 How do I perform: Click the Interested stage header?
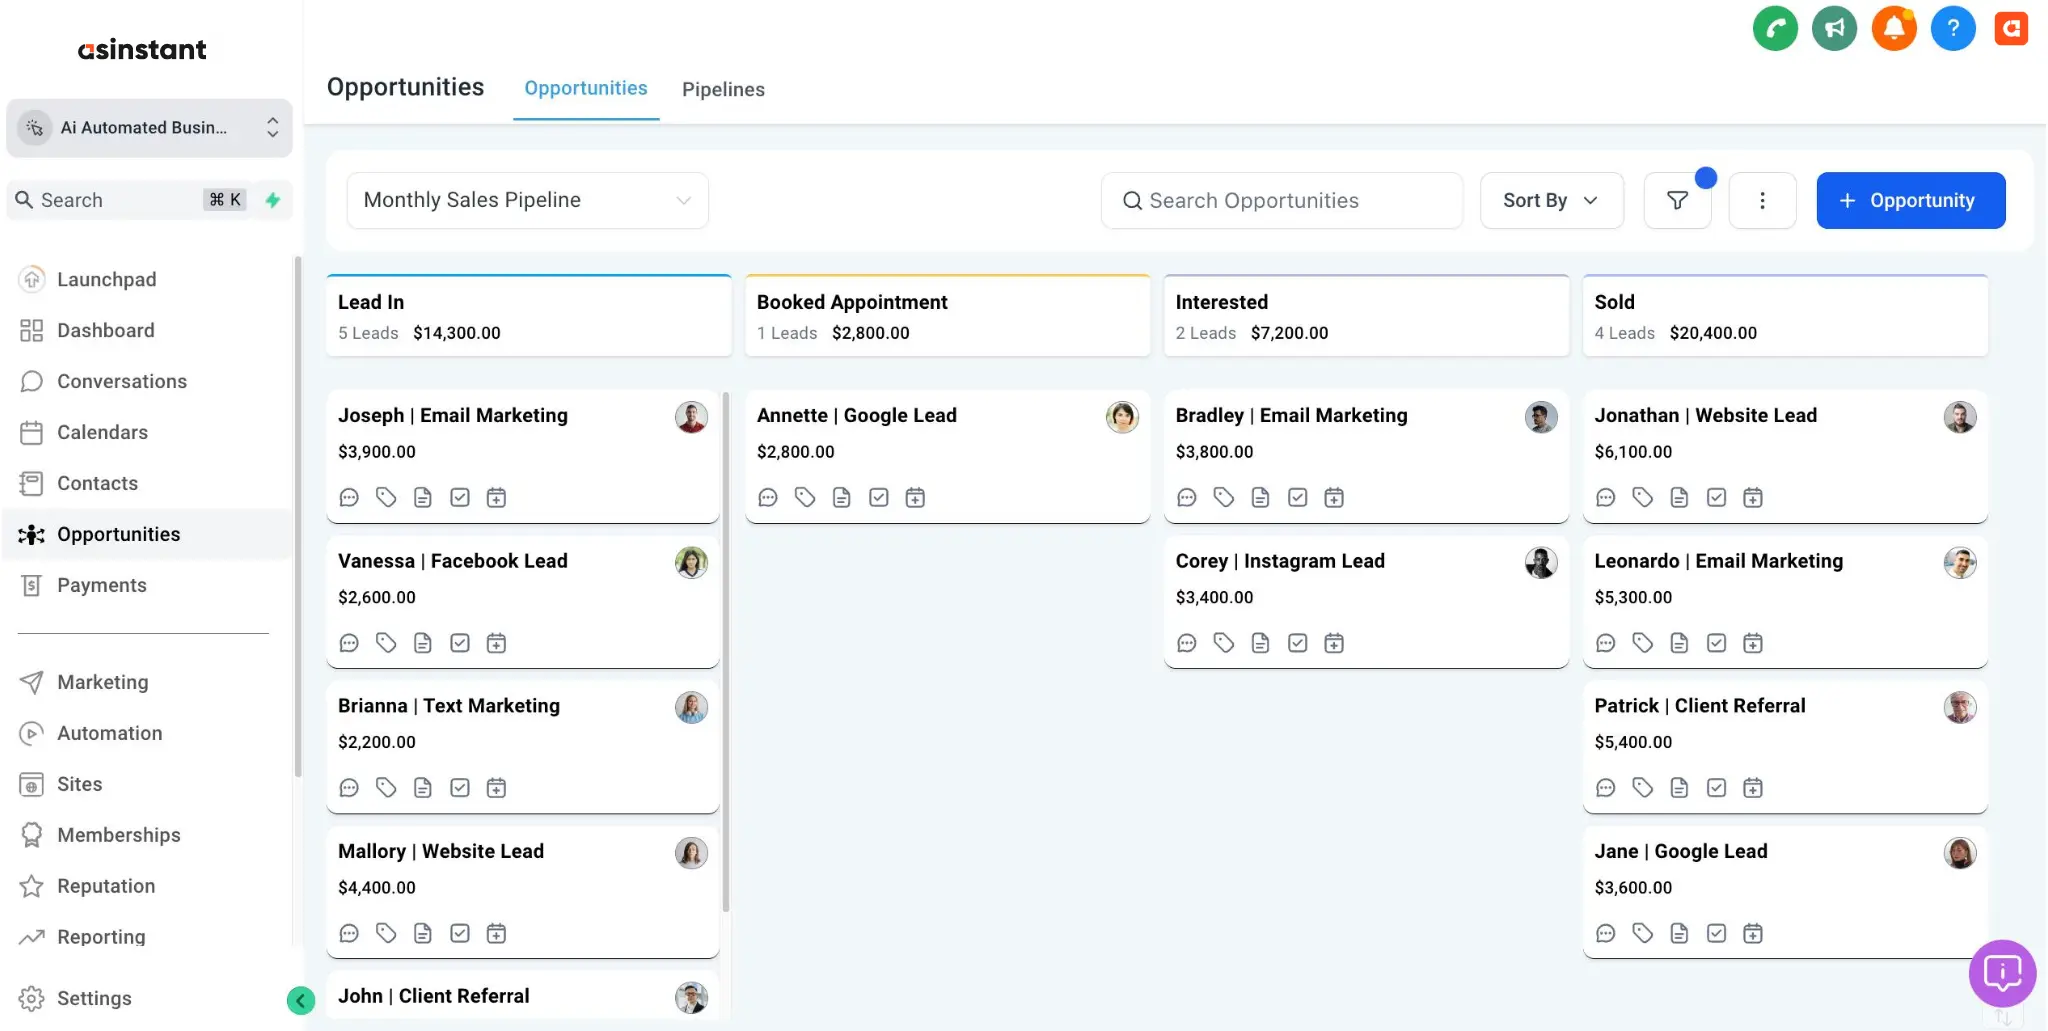click(1366, 316)
